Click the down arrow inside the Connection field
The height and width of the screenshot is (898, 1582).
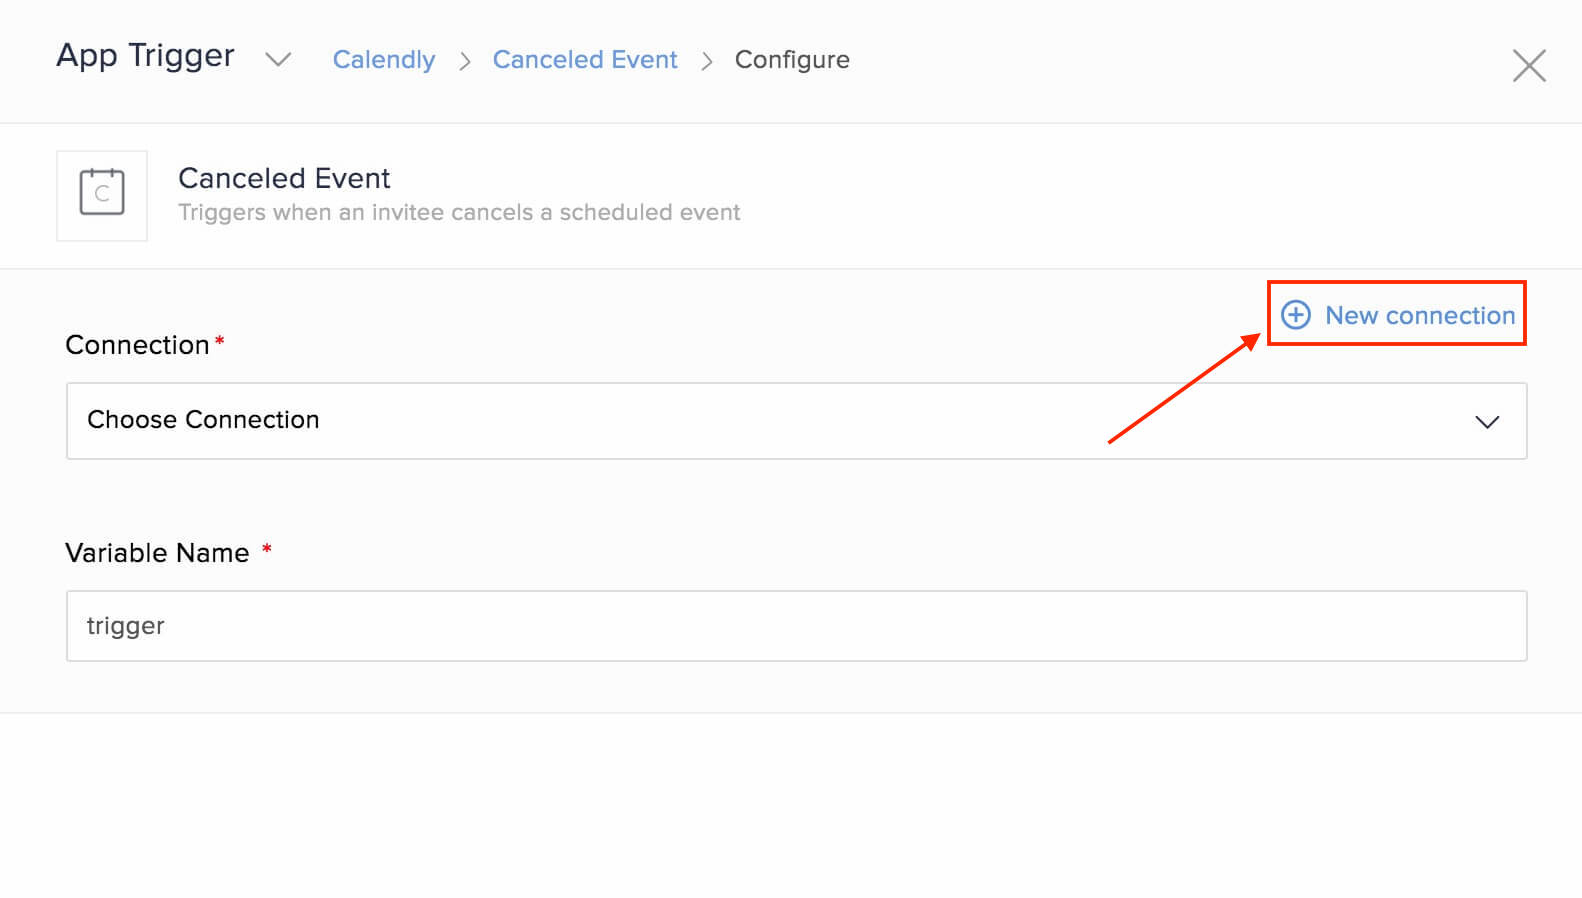point(1487,422)
